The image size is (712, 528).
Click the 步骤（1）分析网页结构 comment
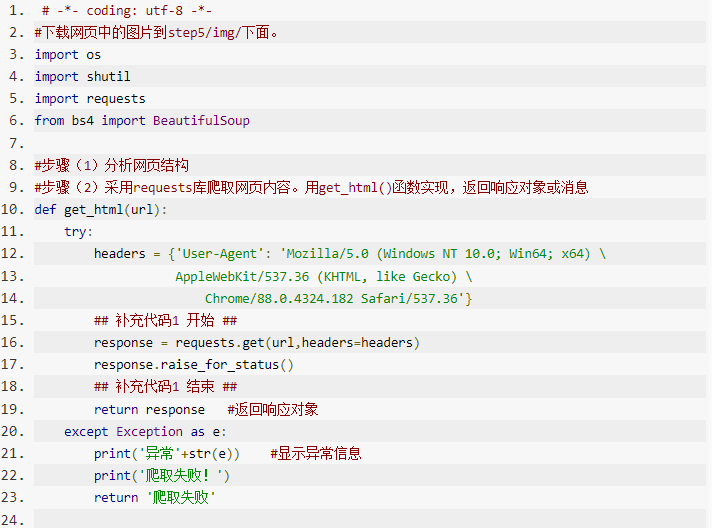click(111, 165)
